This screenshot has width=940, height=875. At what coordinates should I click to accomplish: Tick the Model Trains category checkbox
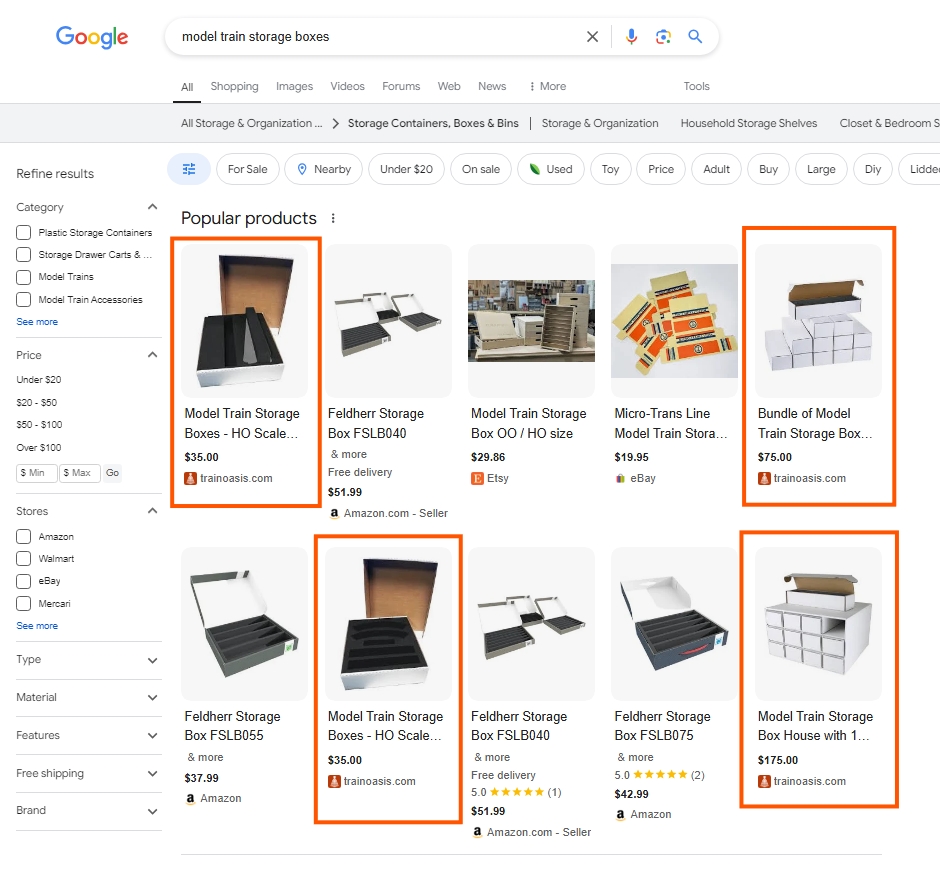pyautogui.click(x=23, y=277)
